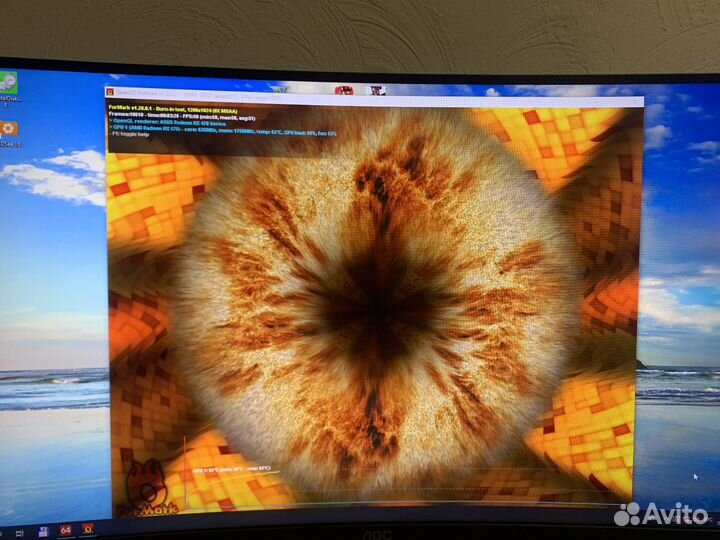Open the dark desktop icon behind FurMark window
Viewport: 720px width, 540px height.
click(377, 90)
